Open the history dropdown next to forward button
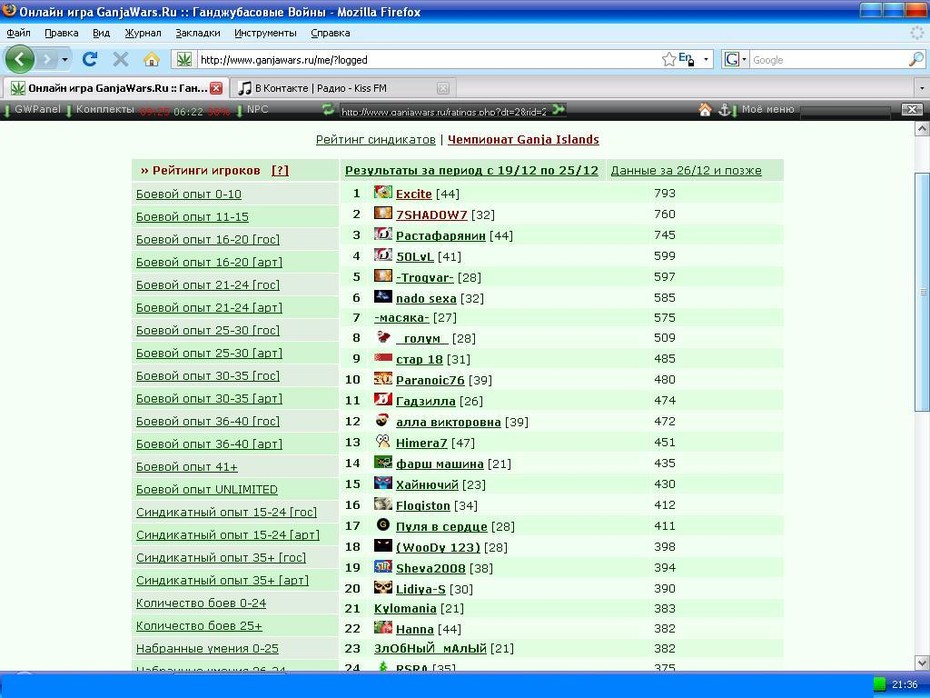This screenshot has width=930, height=698. click(x=65, y=59)
